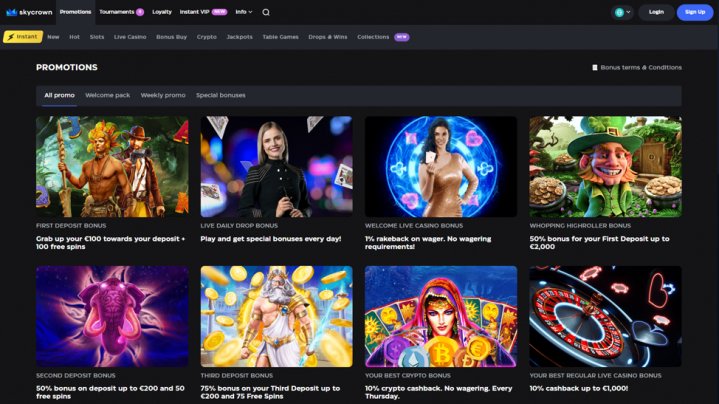Open the Special bonuses tab

pyautogui.click(x=220, y=95)
